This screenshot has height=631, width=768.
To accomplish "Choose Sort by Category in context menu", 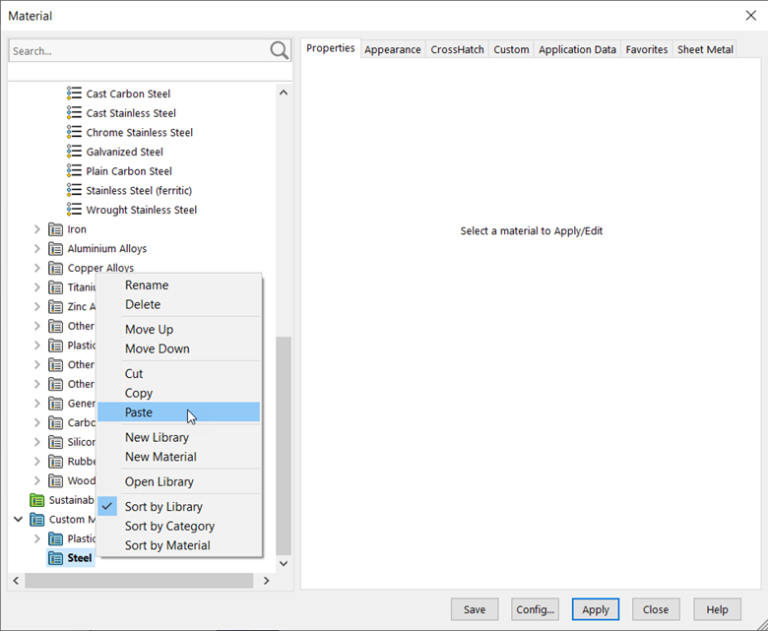I will coord(169,526).
